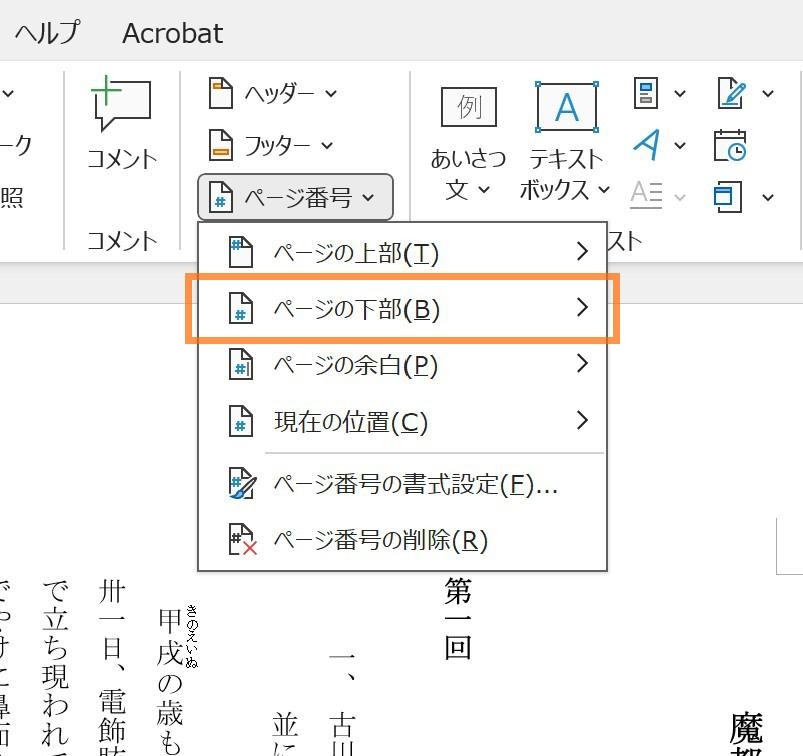Click the Quick Parts icon

click(x=645, y=94)
